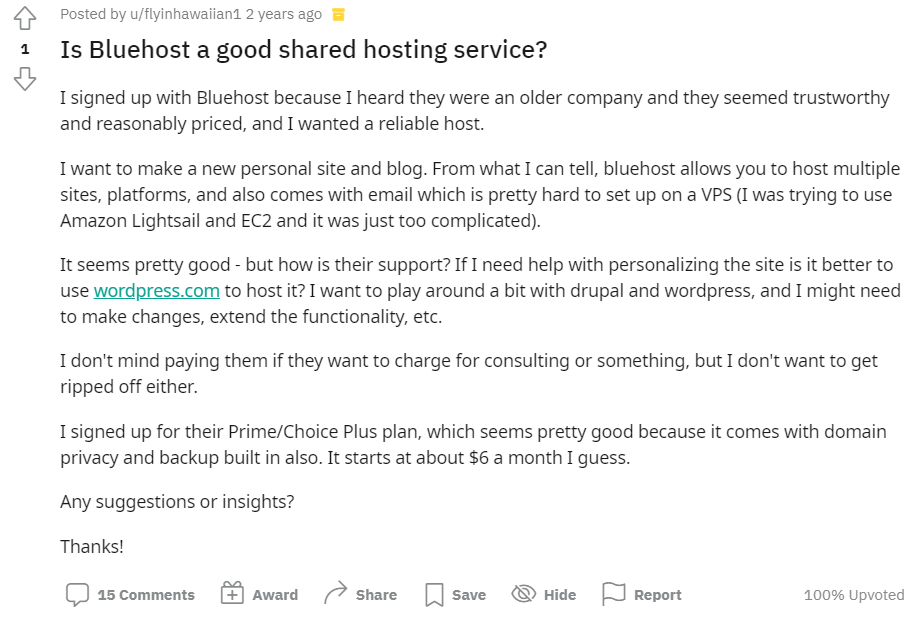Image resolution: width=923 pixels, height=633 pixels.
Task: Click the "Share" text label
Action: click(376, 595)
